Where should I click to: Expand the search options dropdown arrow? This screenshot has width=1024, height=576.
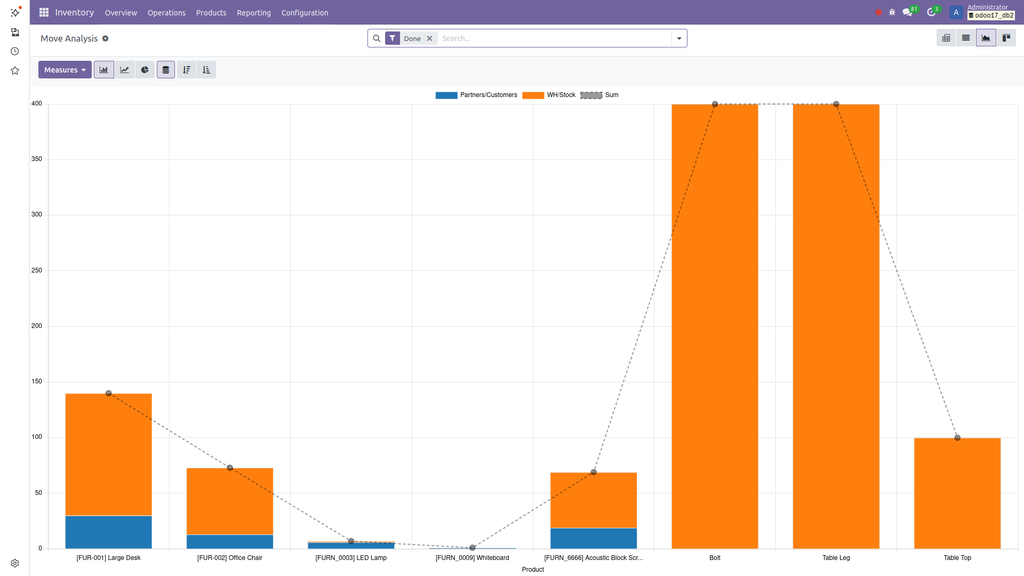[x=679, y=38]
